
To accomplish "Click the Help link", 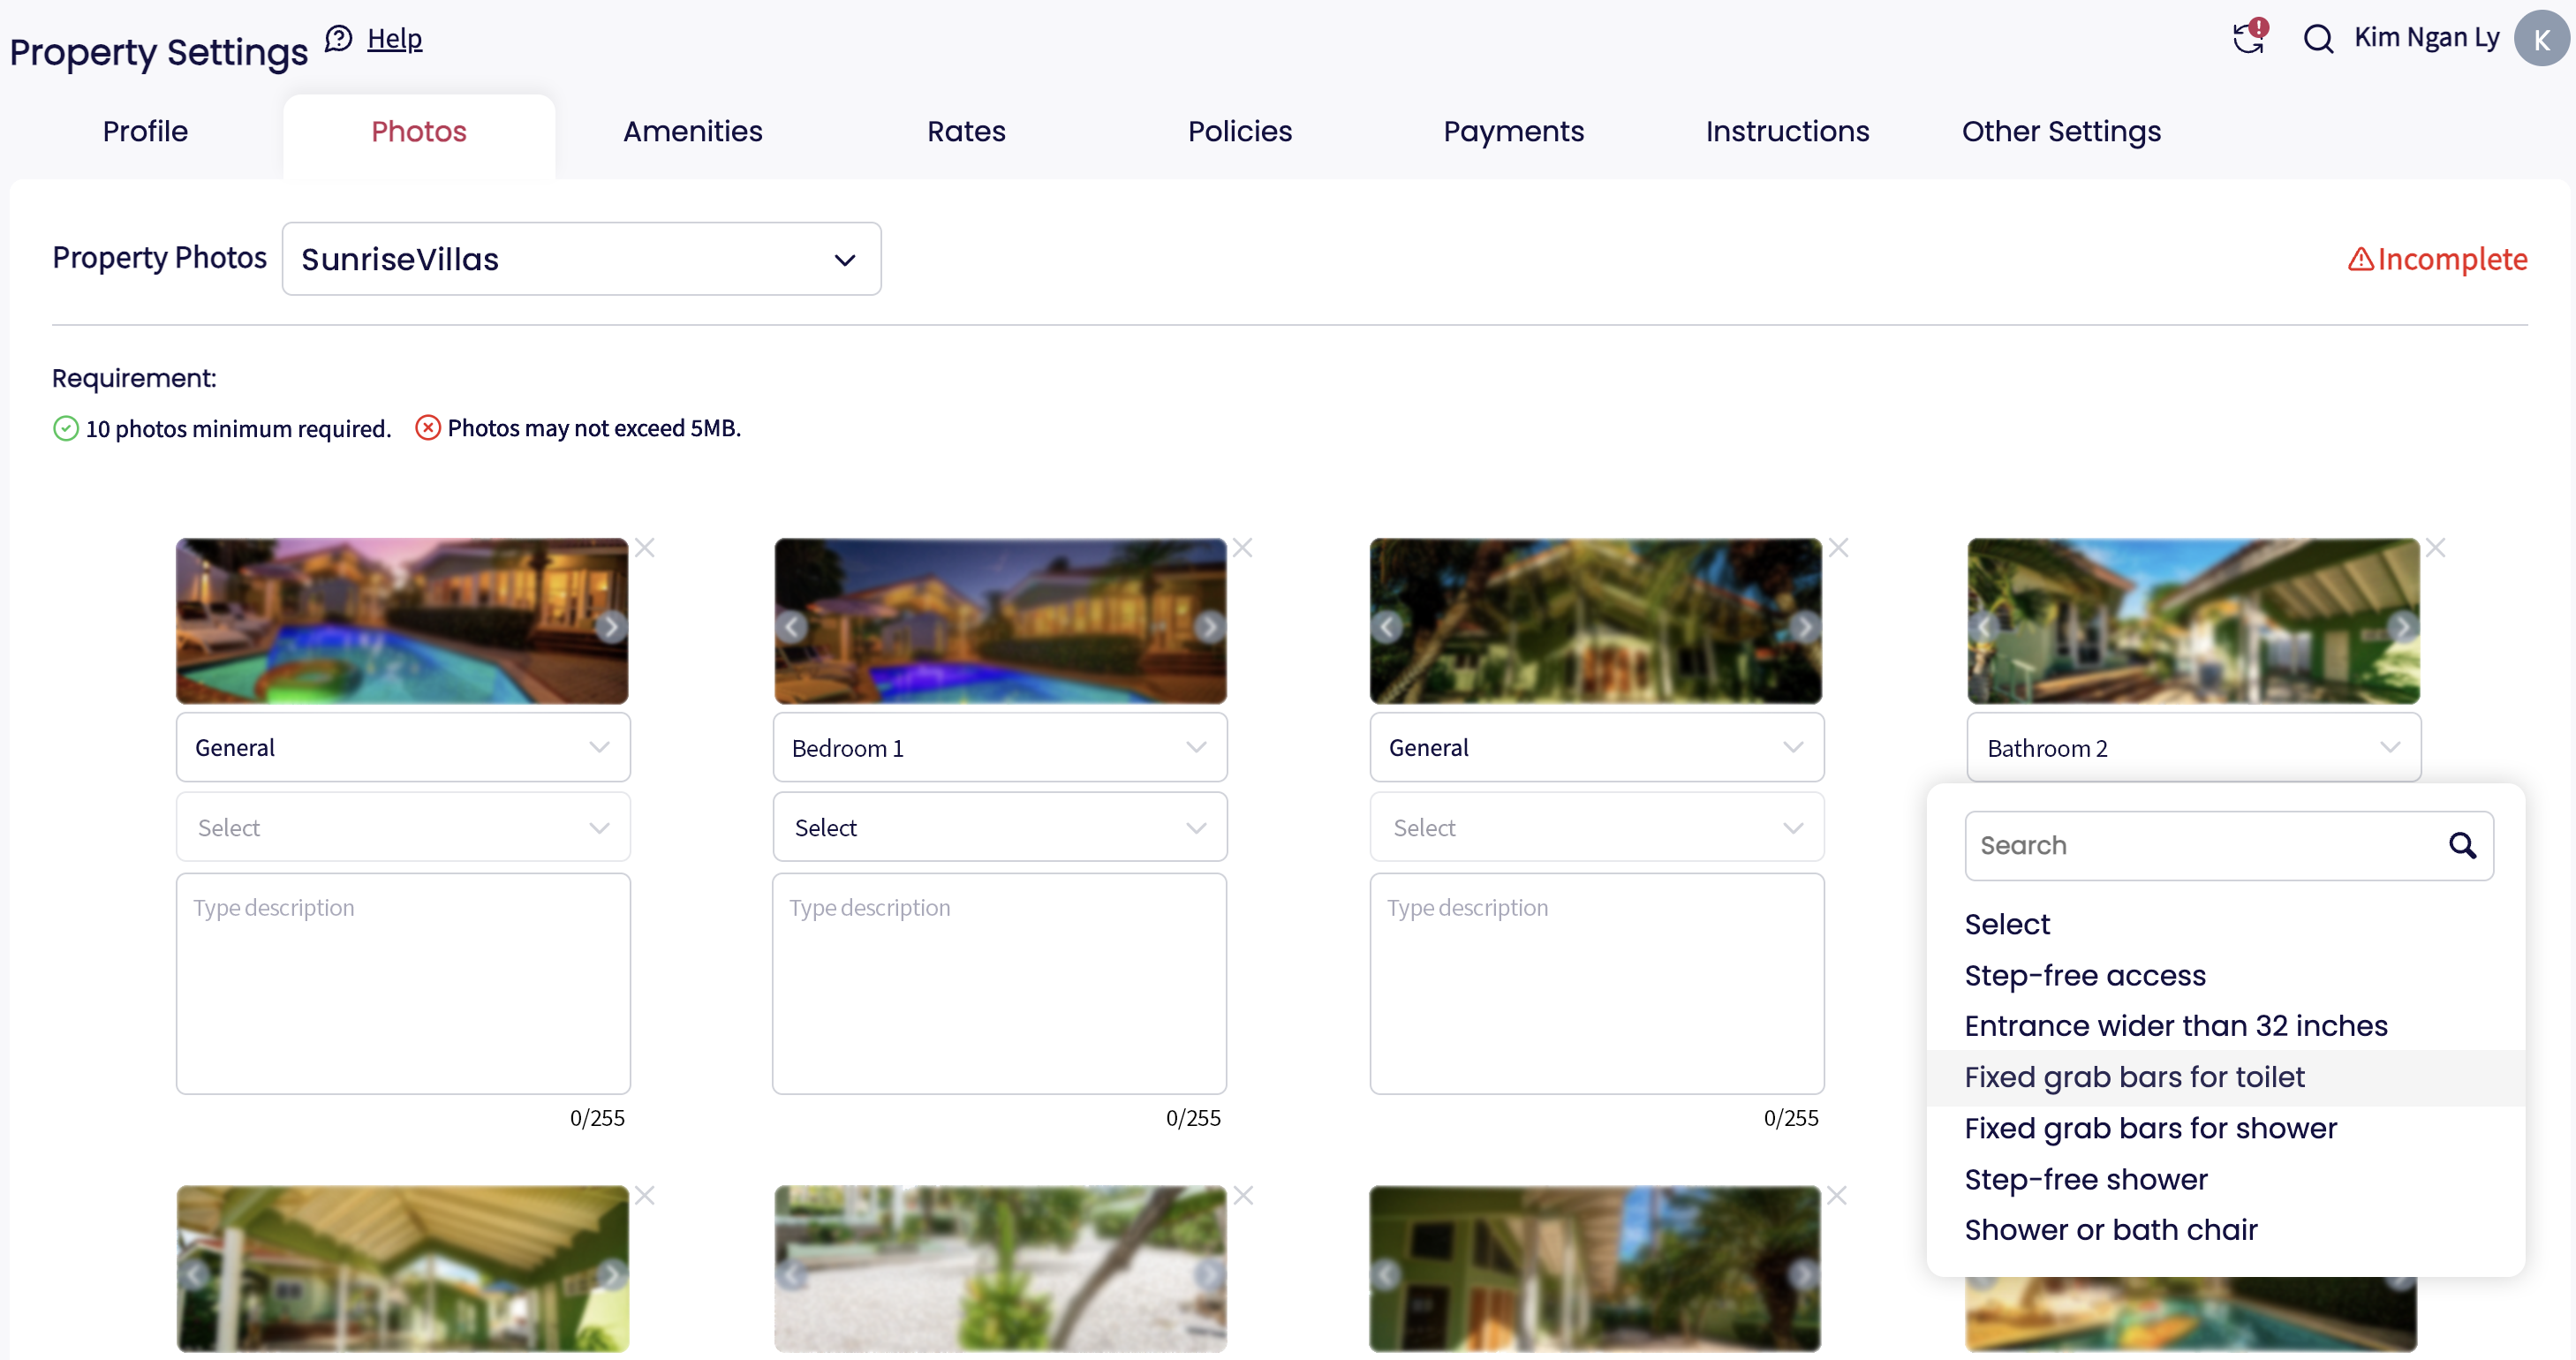I will 394,38.
